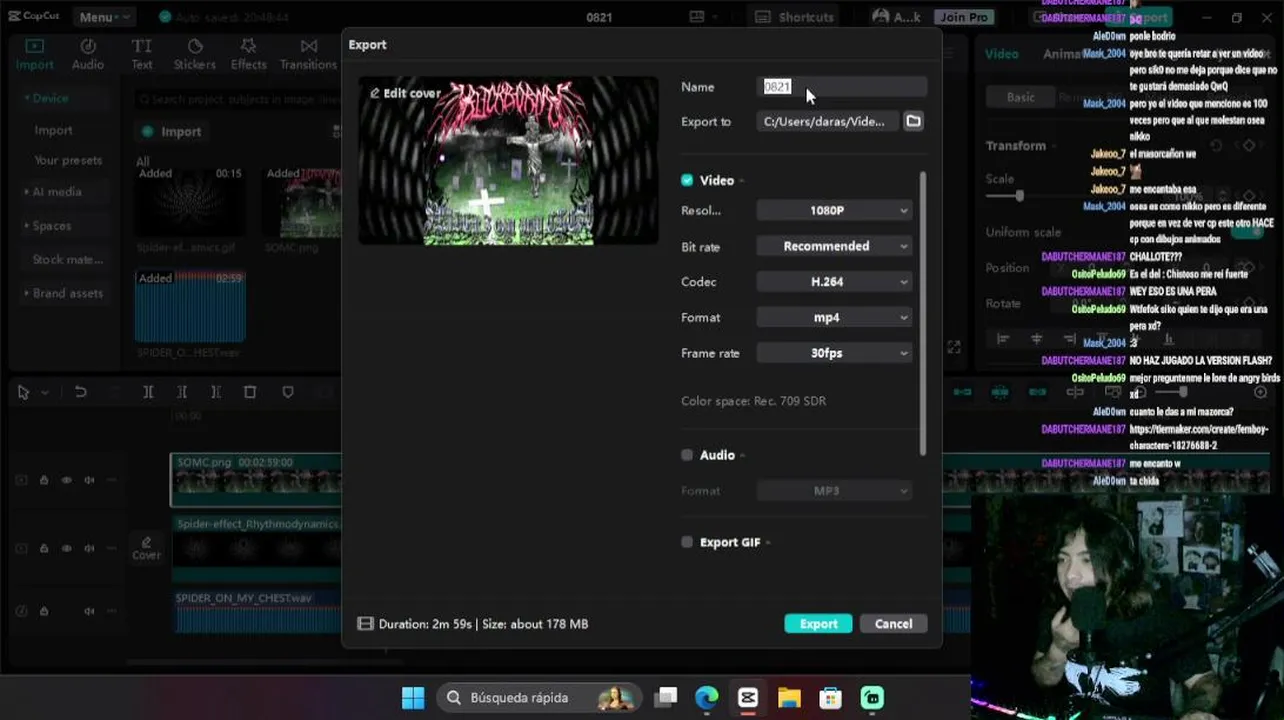The width and height of the screenshot is (1284, 720).
Task: Lock the SOMC.png track
Action: click(44, 480)
